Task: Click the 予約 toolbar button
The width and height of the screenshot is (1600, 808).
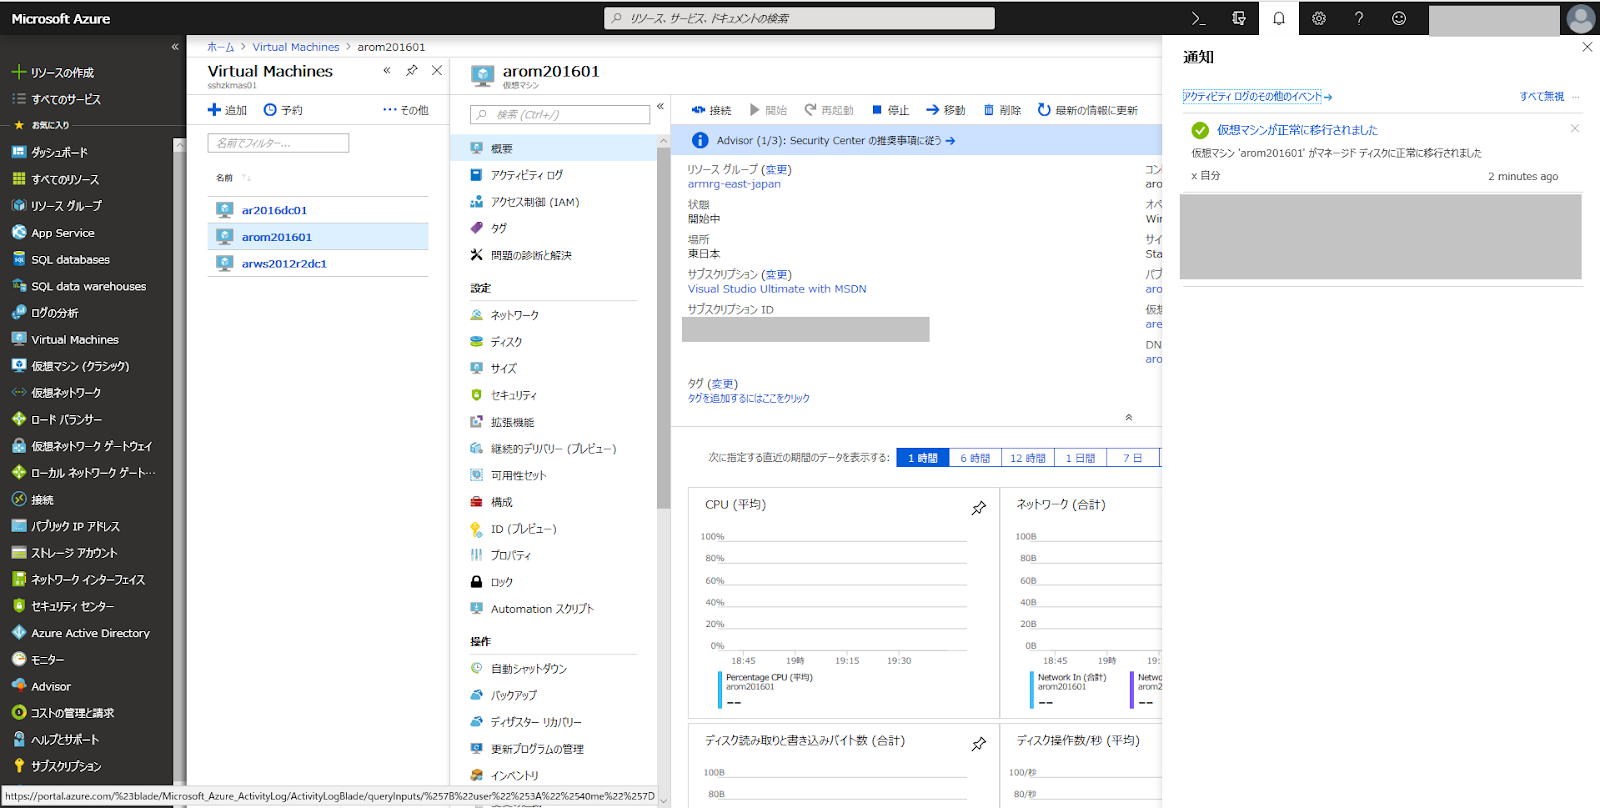Action: (283, 110)
